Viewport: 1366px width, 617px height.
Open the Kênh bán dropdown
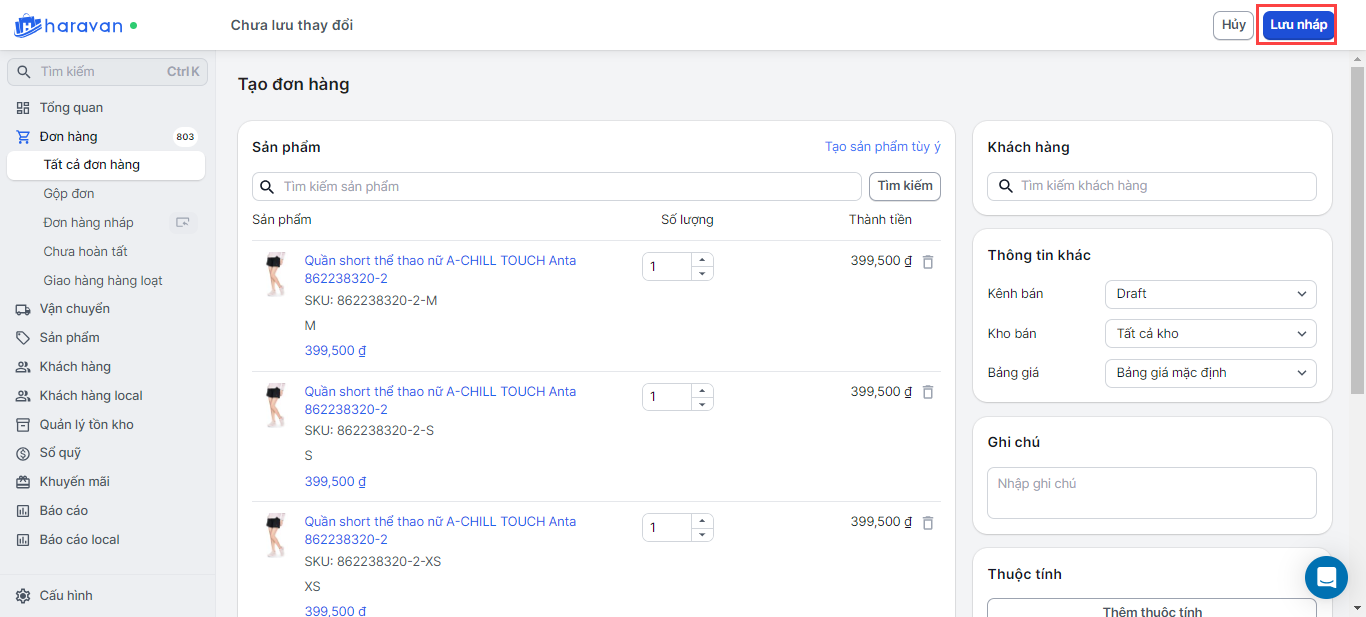[1210, 294]
